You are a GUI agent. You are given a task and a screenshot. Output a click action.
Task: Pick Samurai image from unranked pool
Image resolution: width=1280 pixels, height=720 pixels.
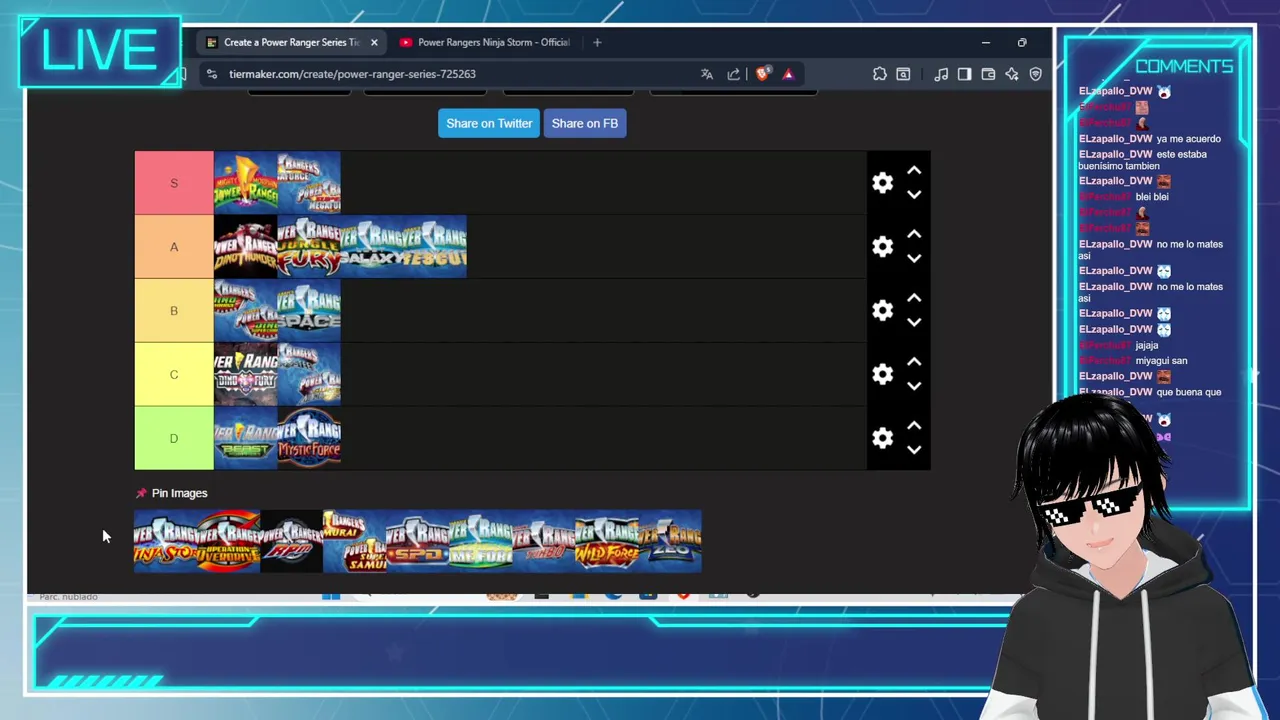354,541
